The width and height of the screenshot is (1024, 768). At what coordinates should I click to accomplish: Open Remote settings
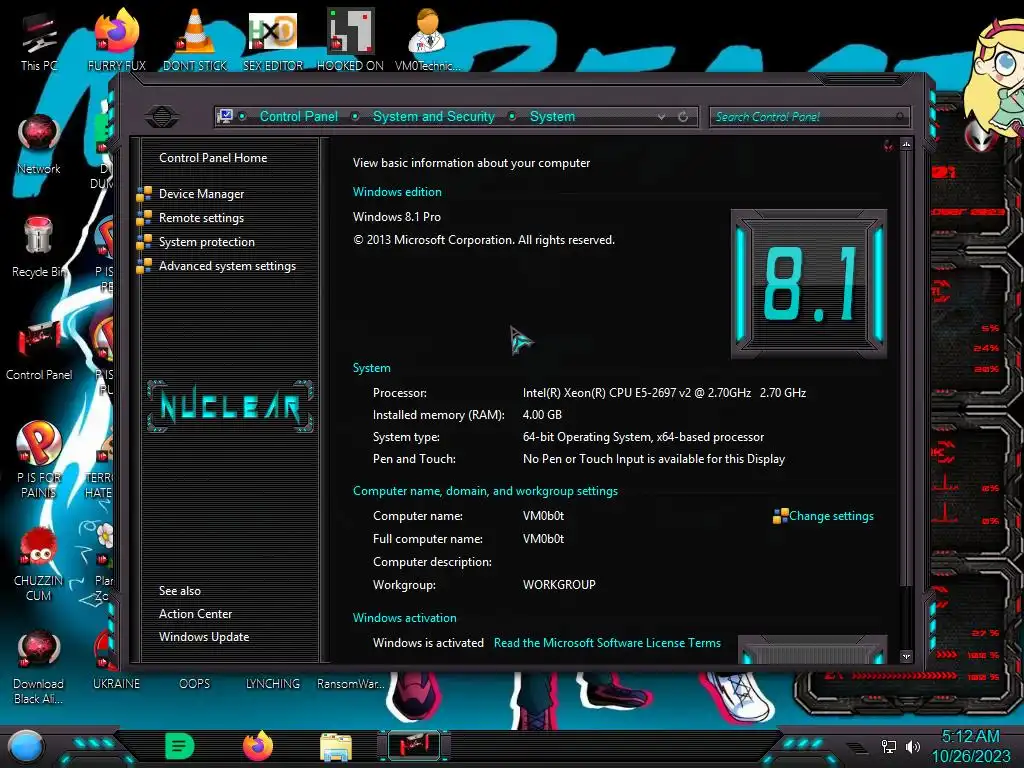tap(201, 218)
